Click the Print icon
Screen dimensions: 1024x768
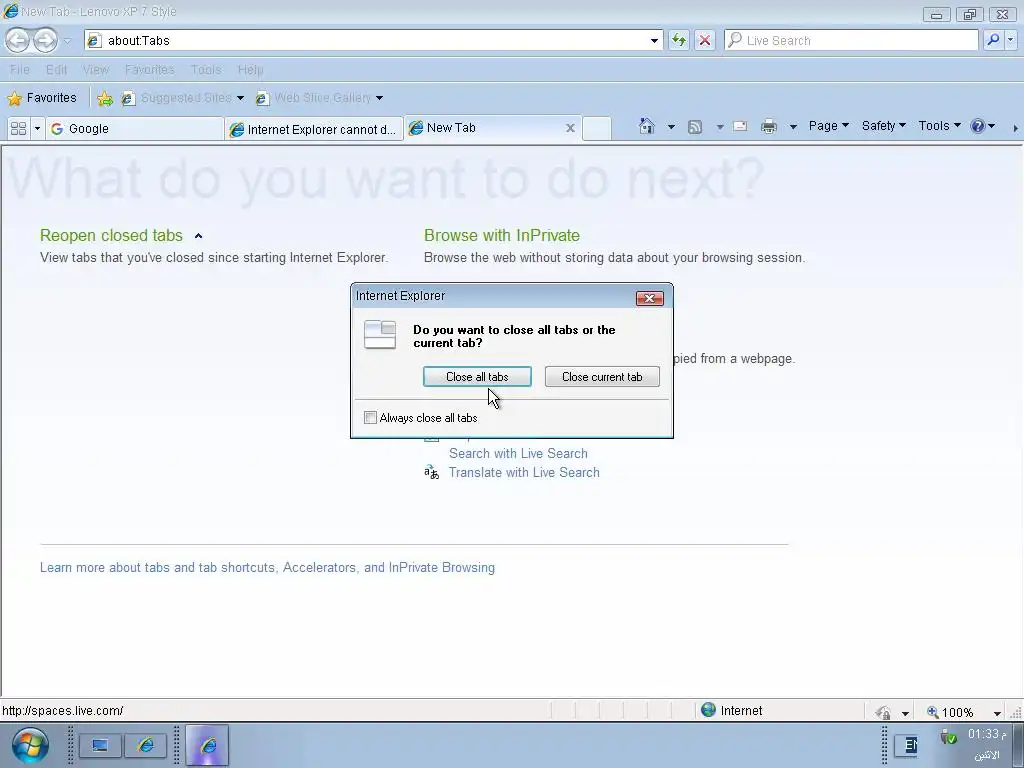(769, 127)
